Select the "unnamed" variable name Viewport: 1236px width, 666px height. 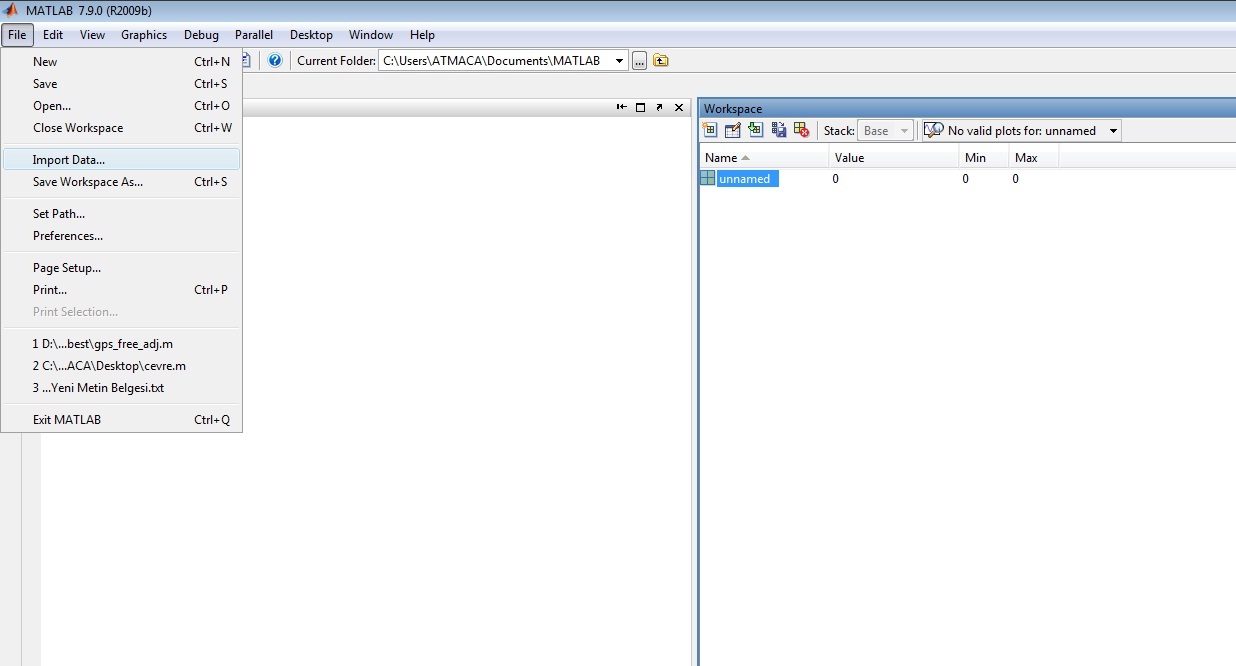coord(747,179)
